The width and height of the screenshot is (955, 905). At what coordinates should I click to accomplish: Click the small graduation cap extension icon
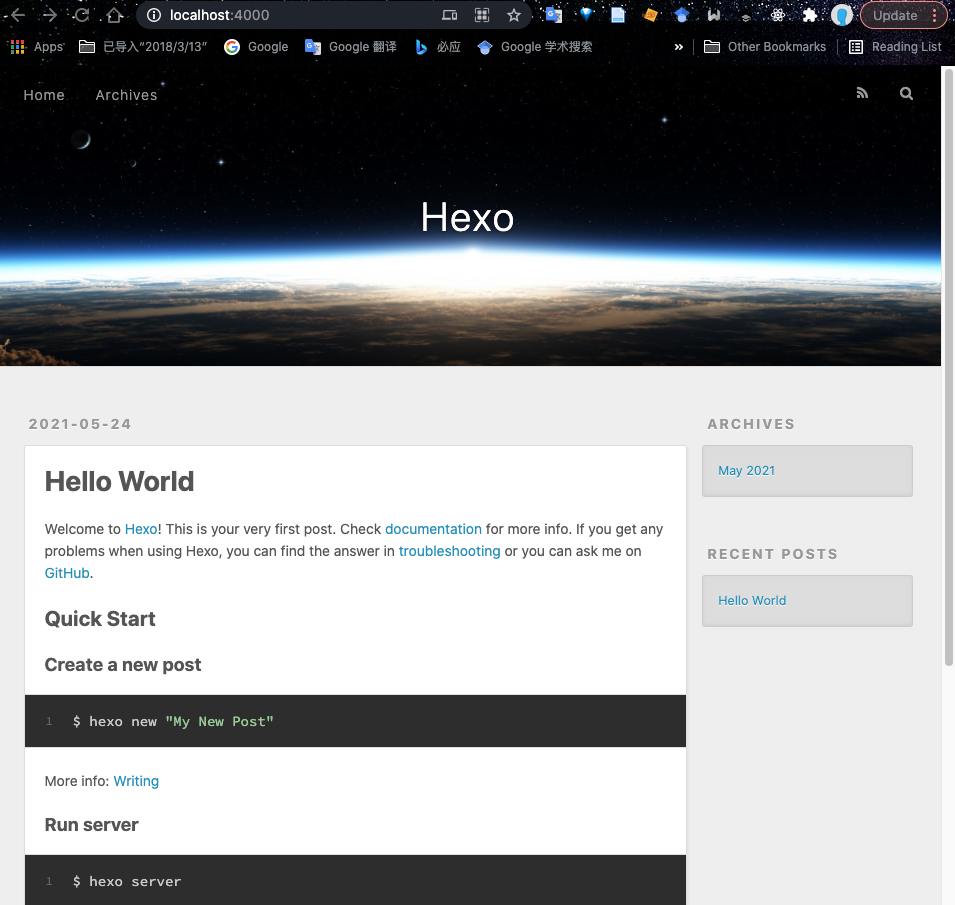[745, 18]
